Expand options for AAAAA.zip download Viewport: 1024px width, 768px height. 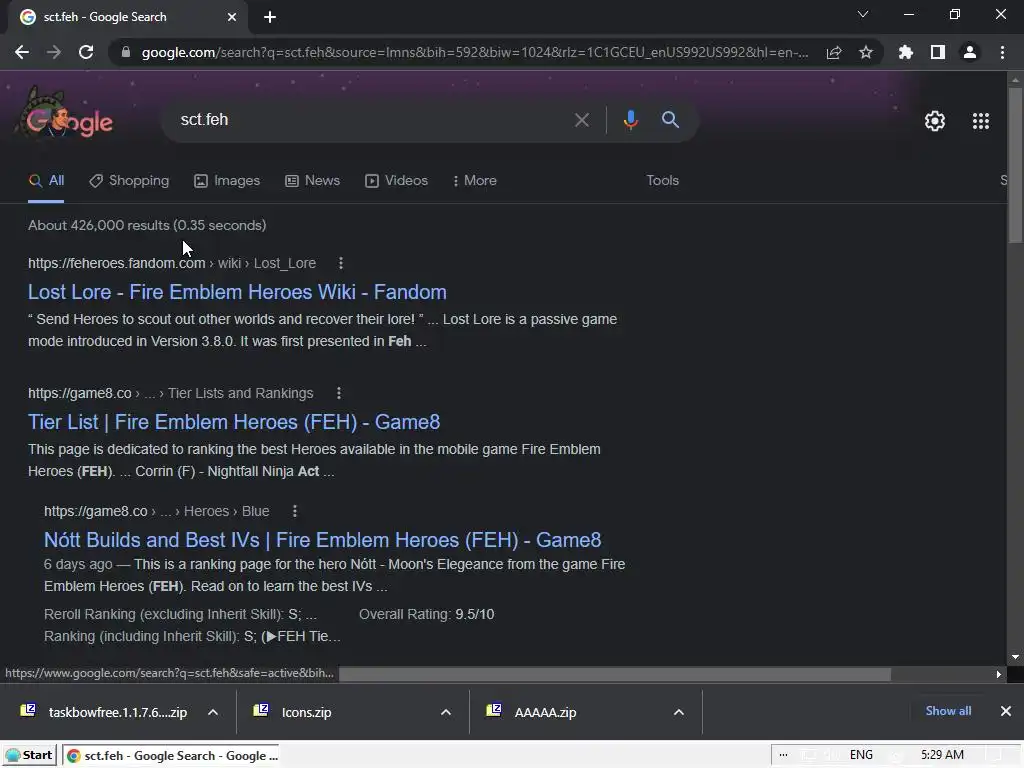click(679, 712)
